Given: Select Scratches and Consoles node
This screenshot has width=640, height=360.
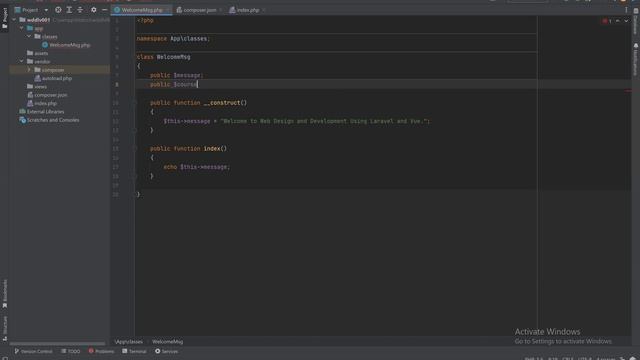Looking at the screenshot, I should [49, 120].
